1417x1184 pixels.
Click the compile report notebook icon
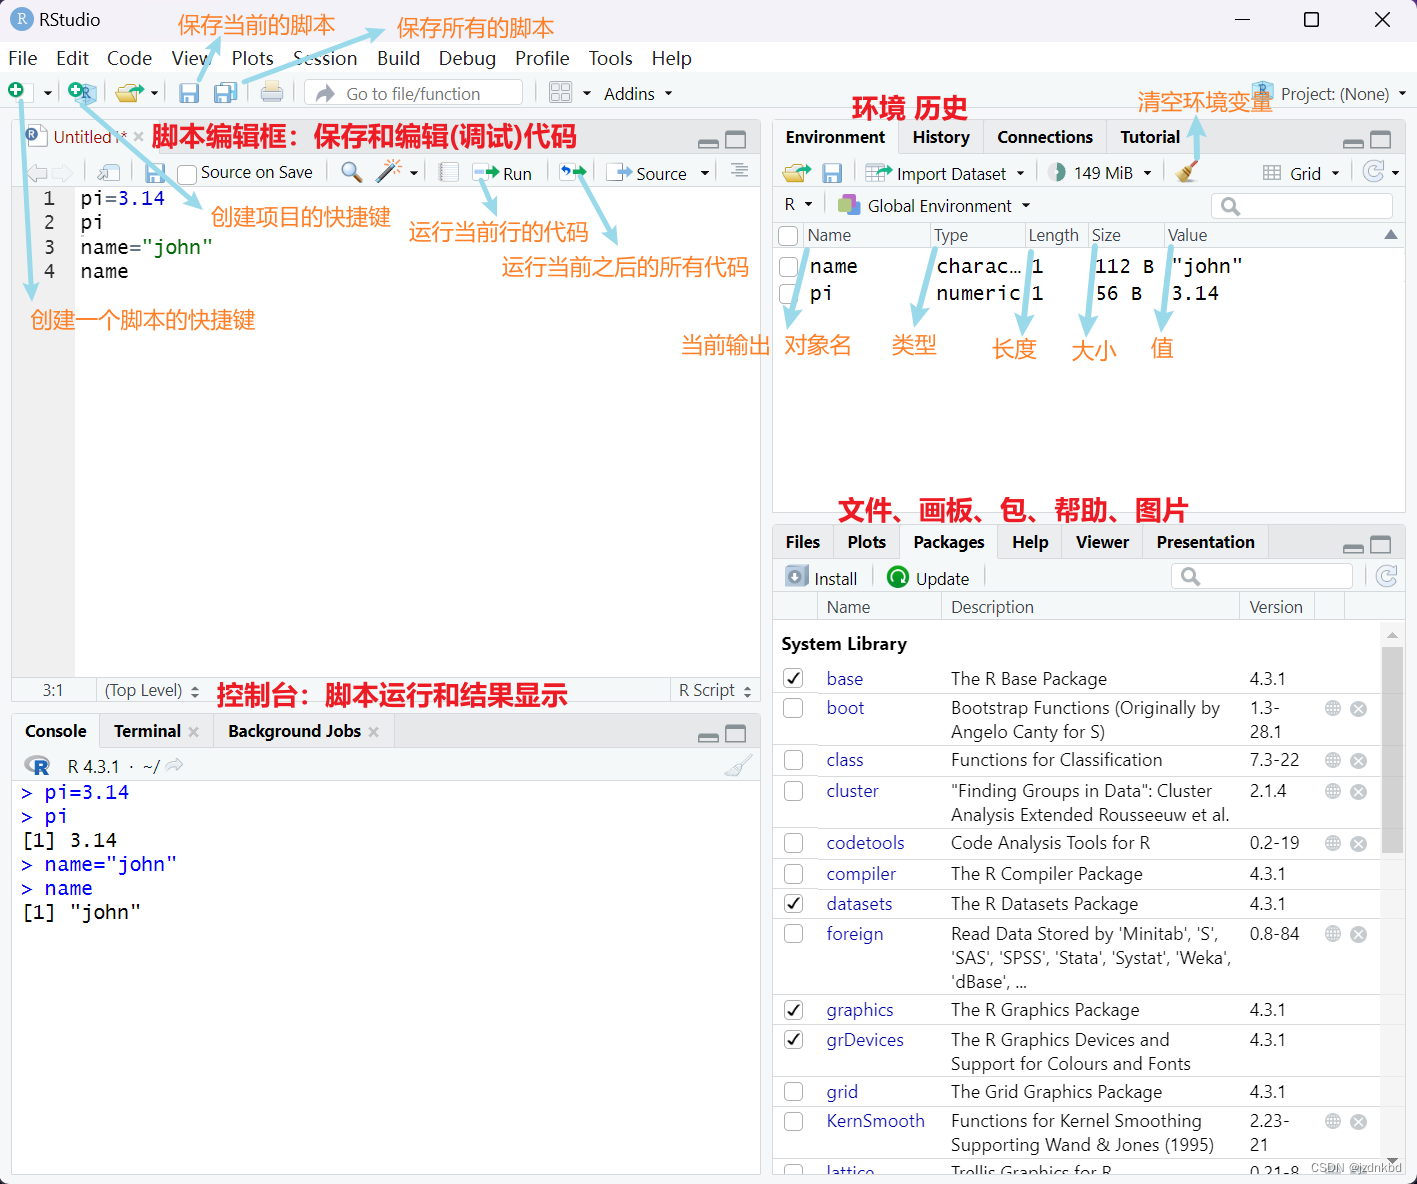(449, 172)
